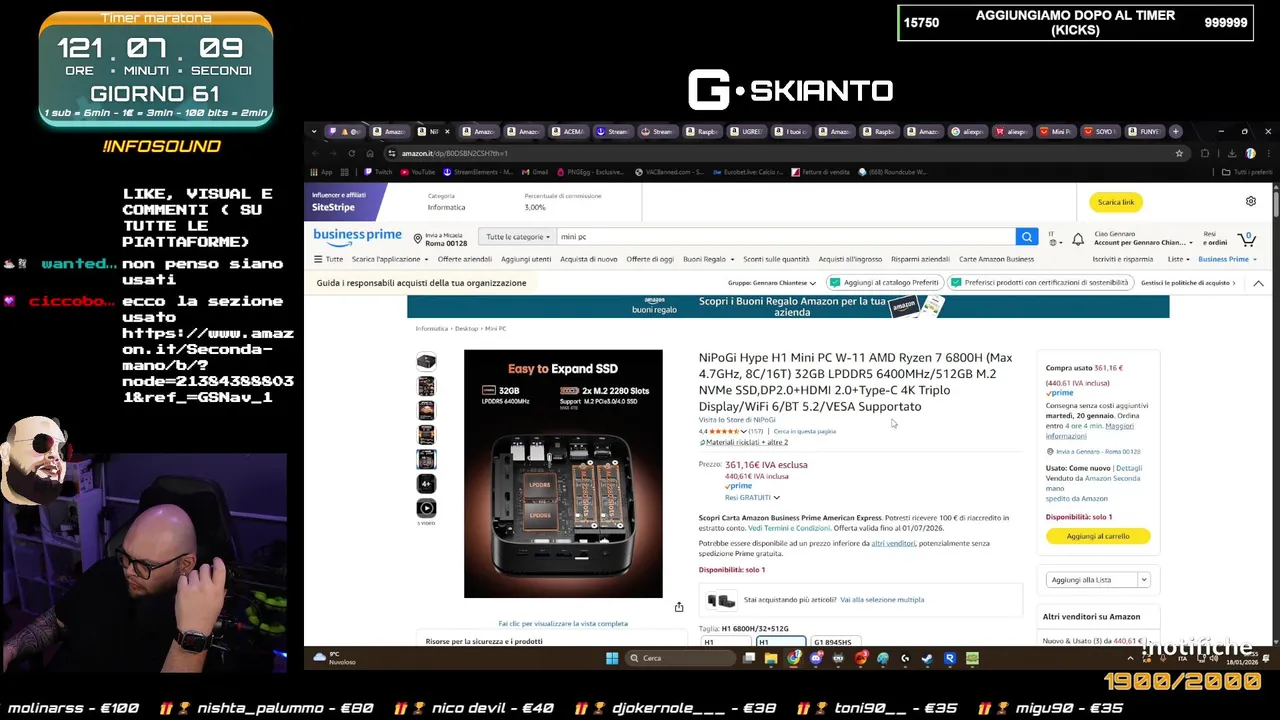Screen dimensions: 1280x720
Task: Click the Windows Start button
Action: click(612, 658)
